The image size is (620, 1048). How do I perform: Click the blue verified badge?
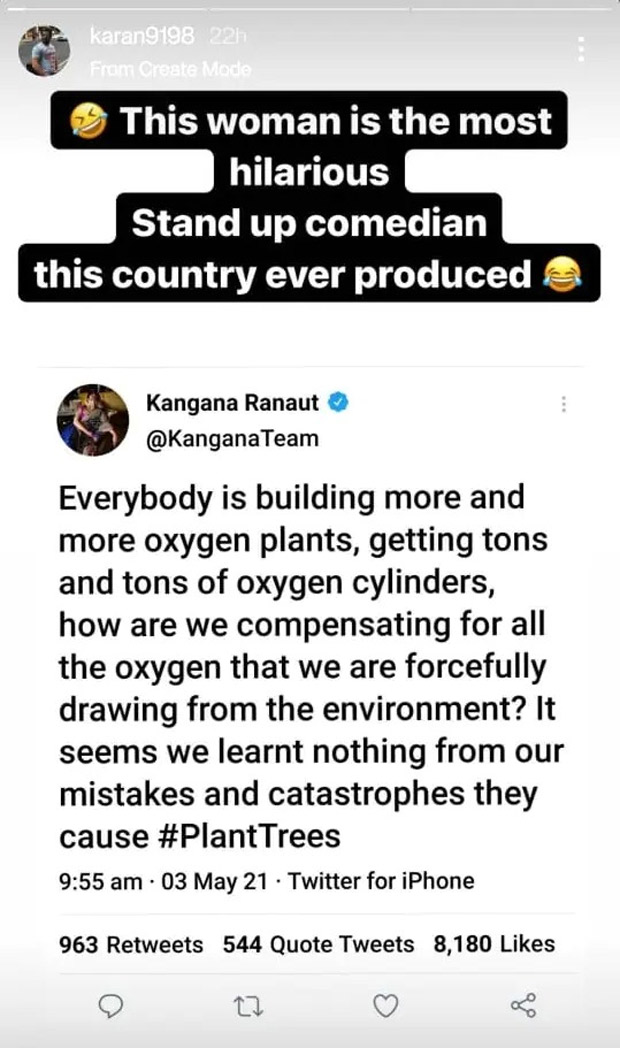[339, 403]
